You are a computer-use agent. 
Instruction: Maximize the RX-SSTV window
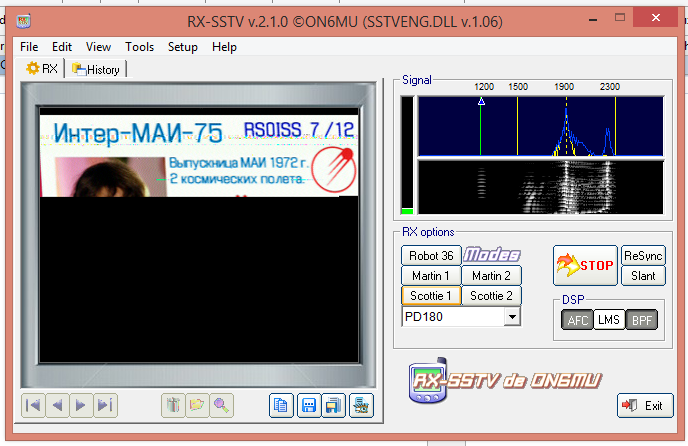click(x=620, y=18)
